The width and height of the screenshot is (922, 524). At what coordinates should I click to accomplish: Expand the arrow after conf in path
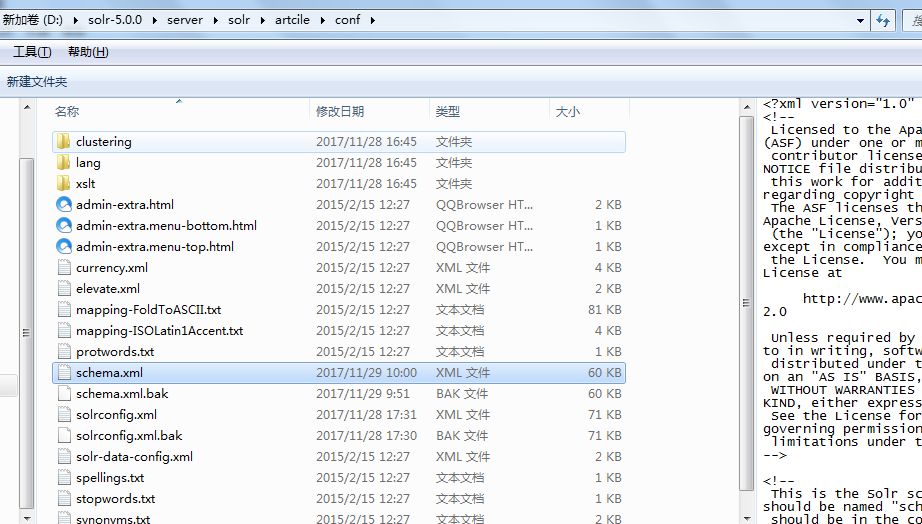click(372, 20)
